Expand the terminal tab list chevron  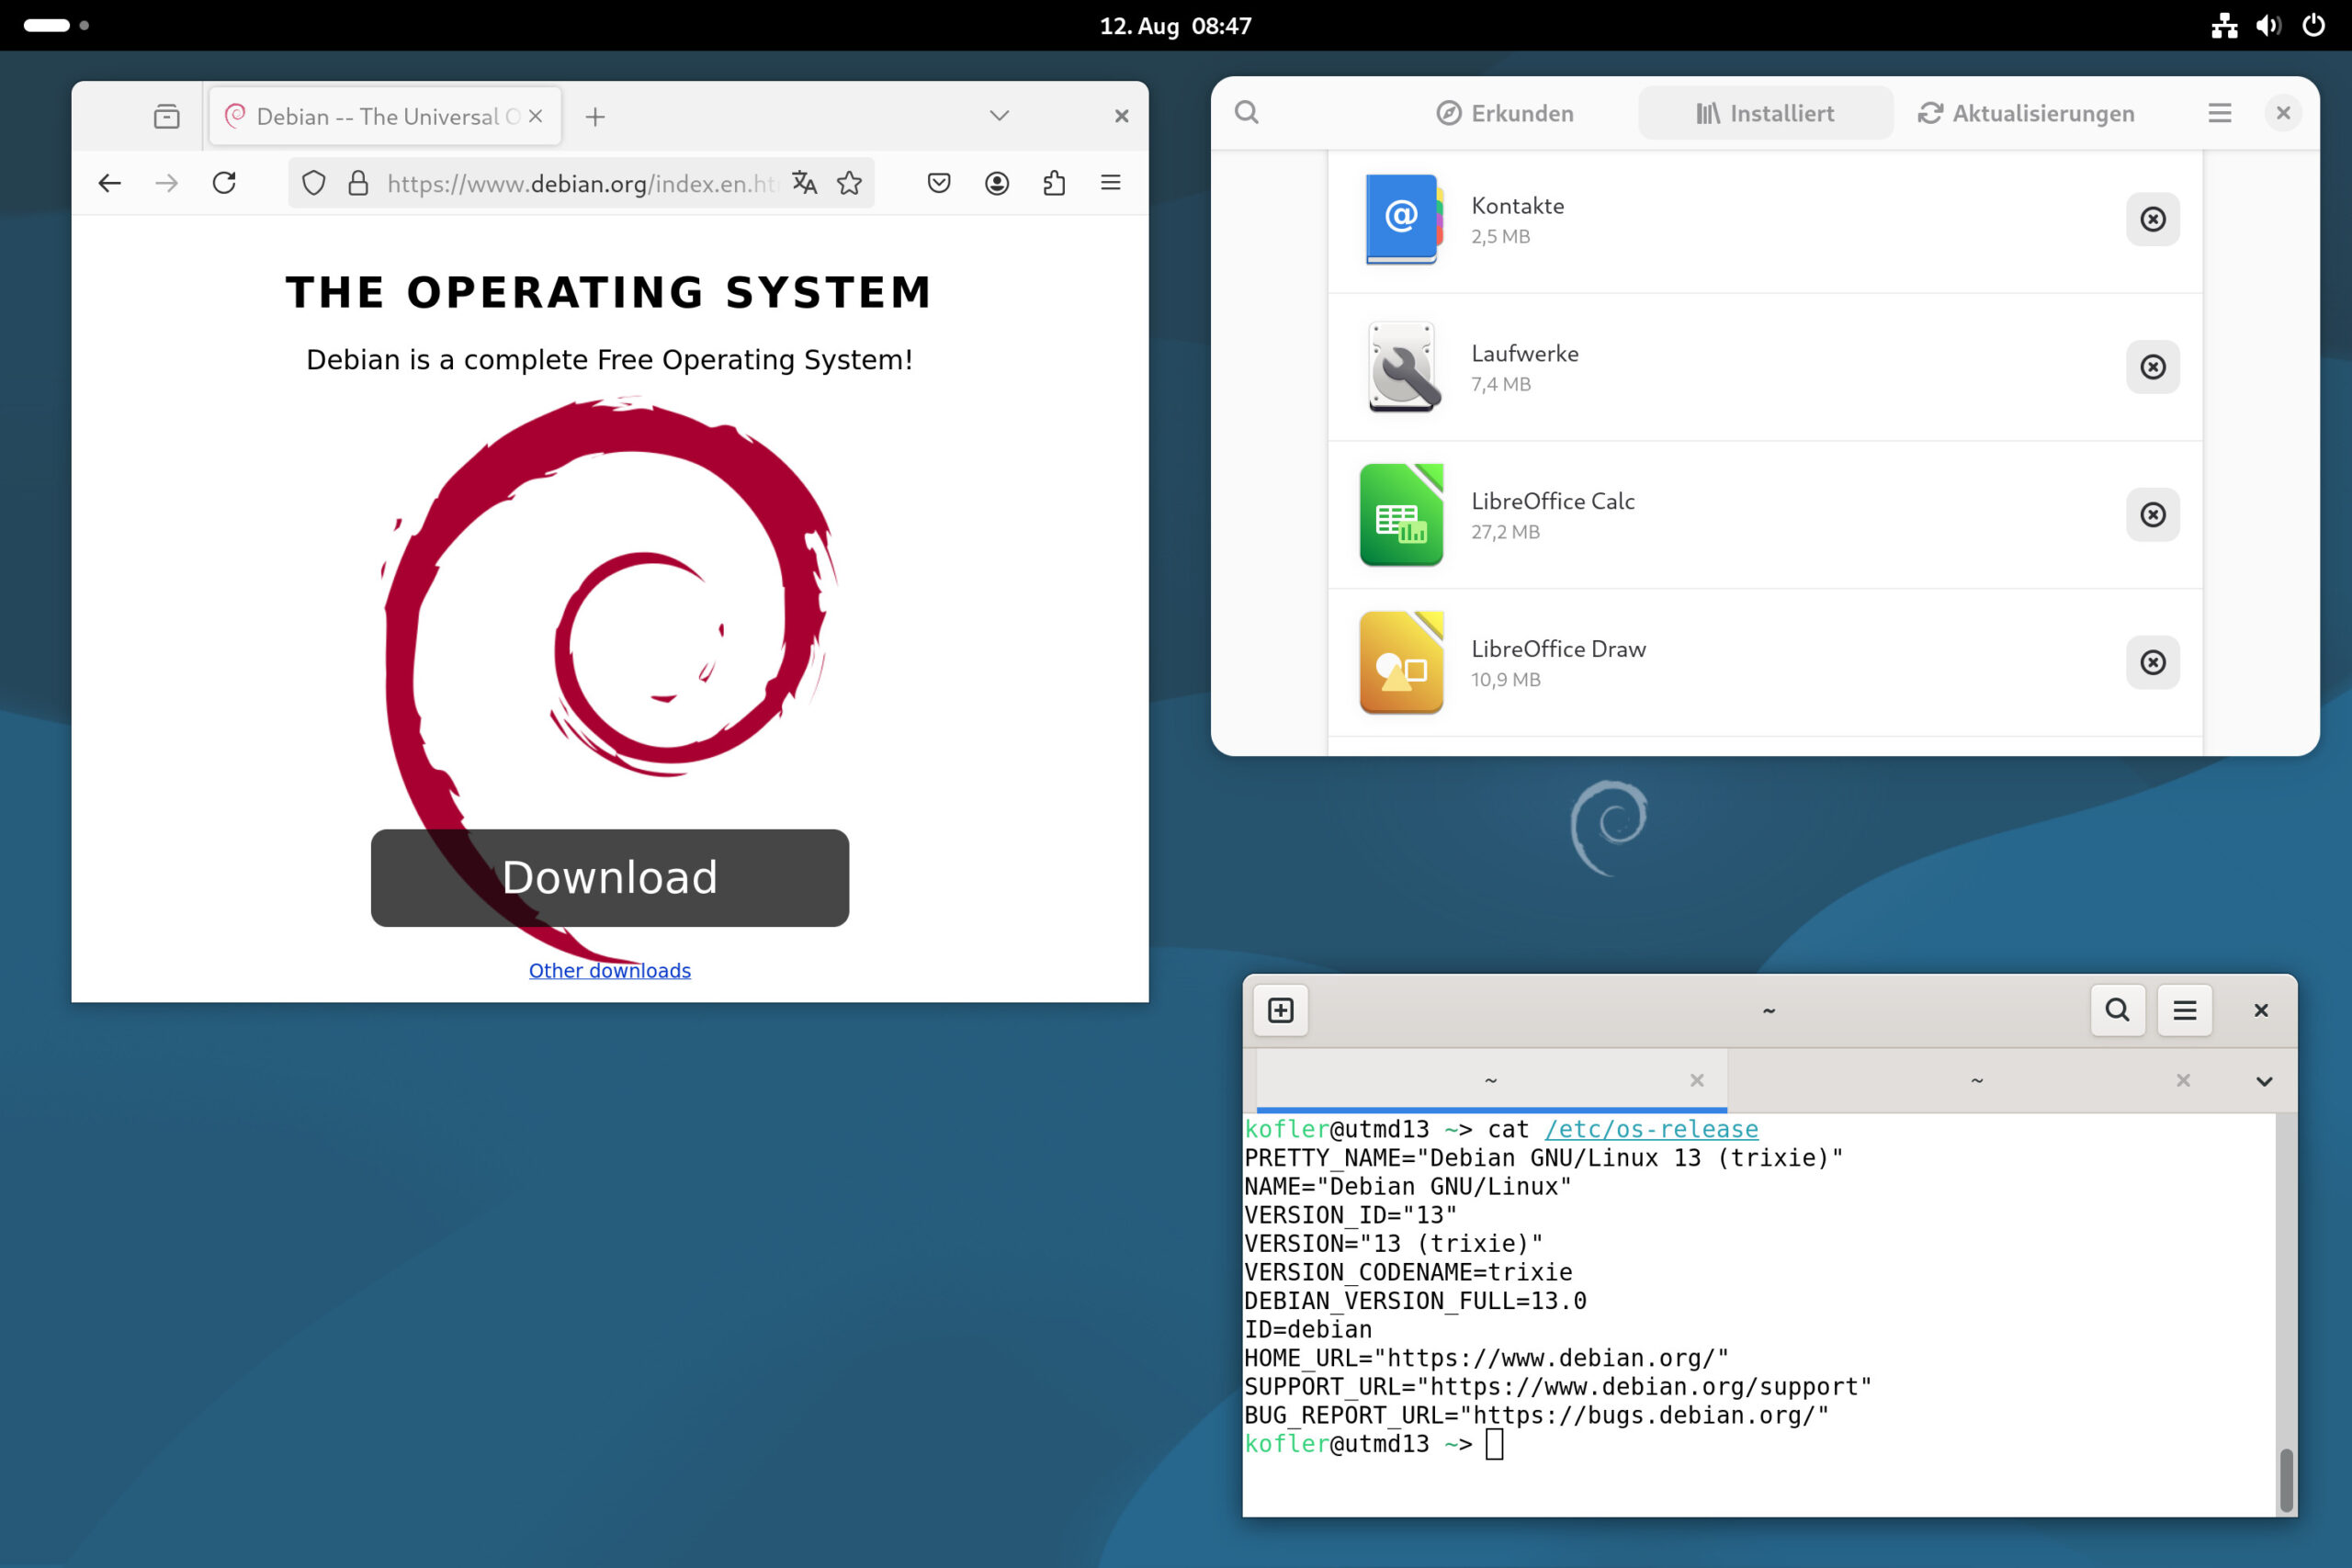(x=2265, y=1081)
